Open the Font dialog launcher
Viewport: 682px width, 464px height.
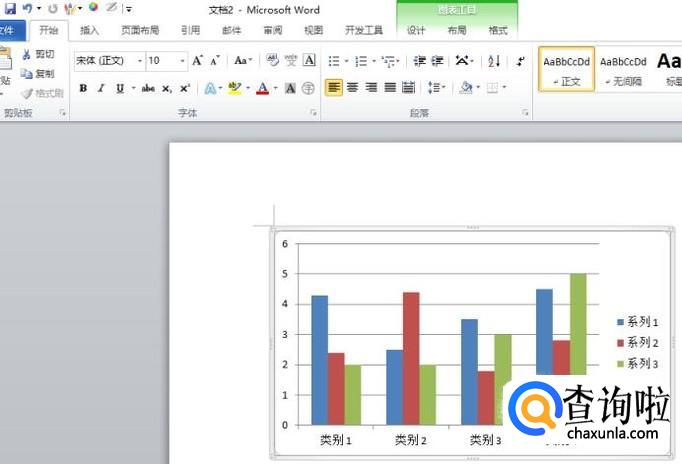click(x=313, y=113)
